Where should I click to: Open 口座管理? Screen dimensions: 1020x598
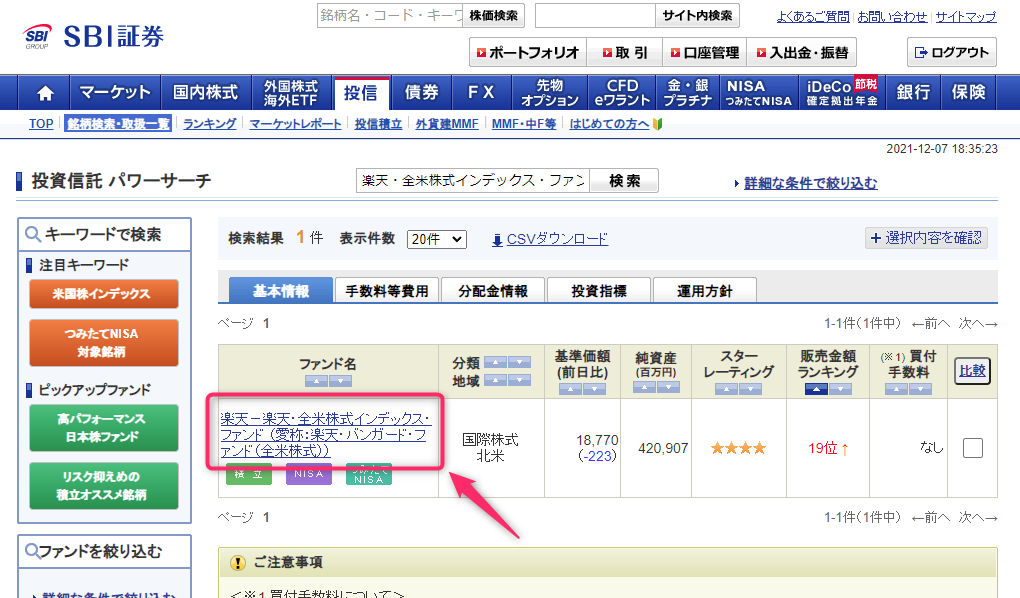point(705,53)
